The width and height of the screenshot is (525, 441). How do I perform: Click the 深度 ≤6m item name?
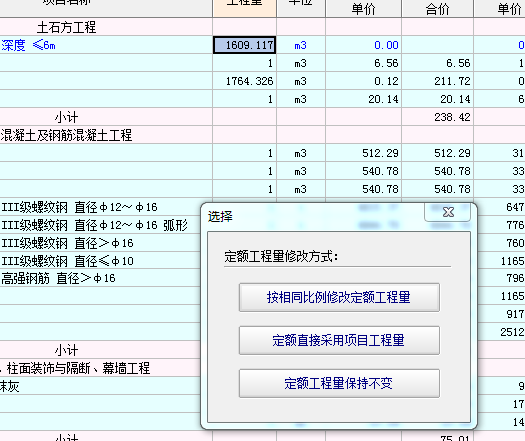[x=28, y=45]
